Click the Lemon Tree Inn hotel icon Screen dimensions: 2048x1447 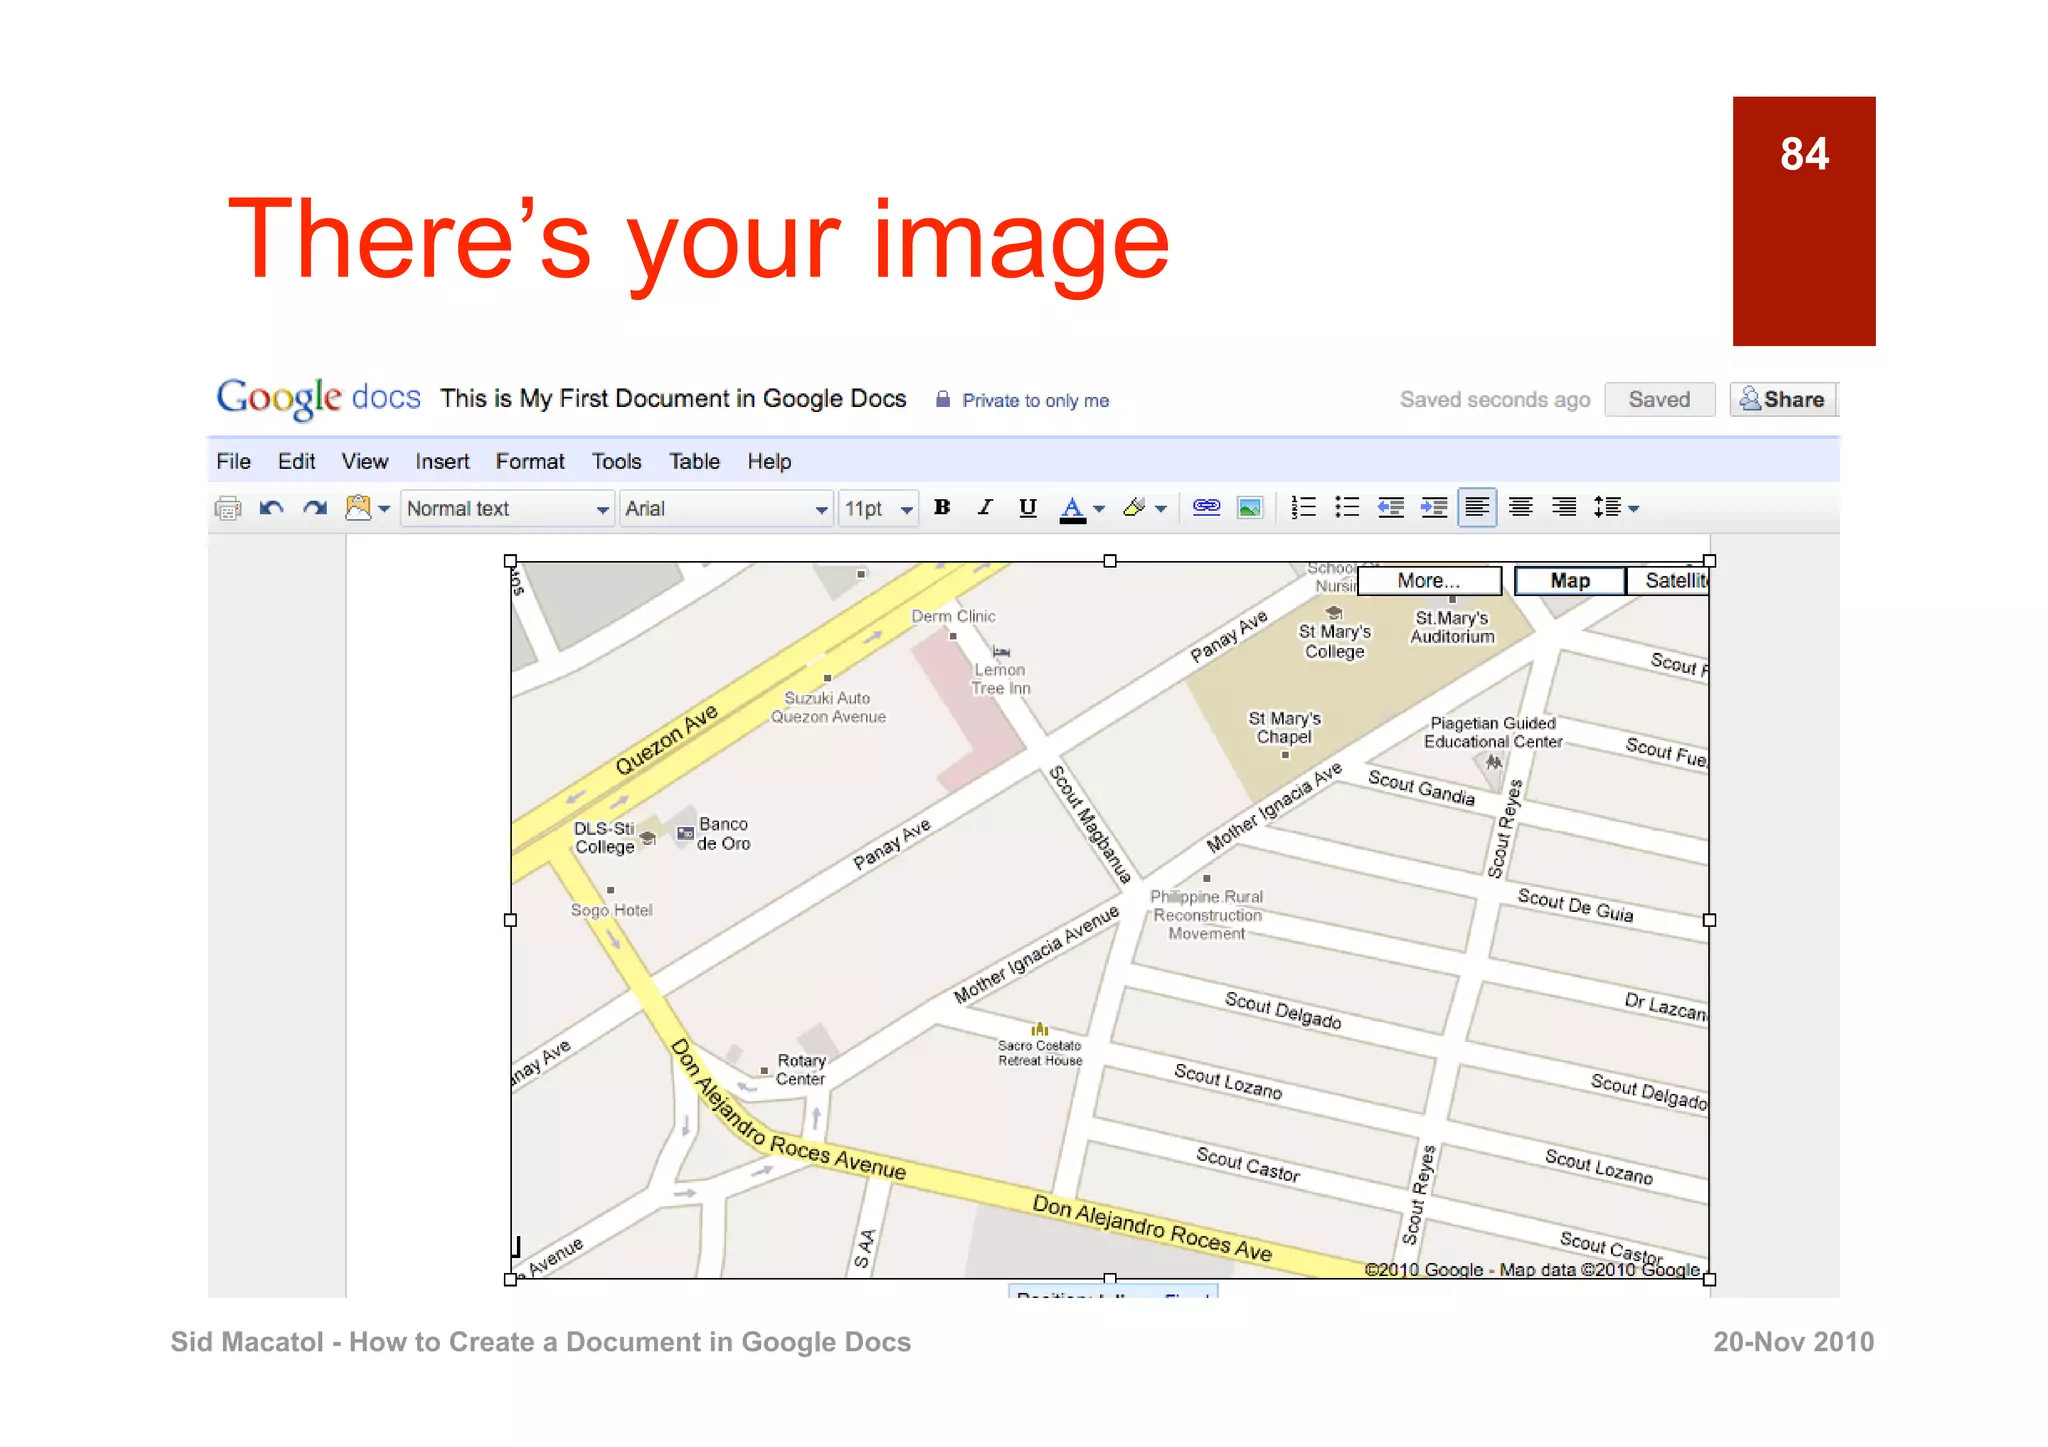coord(1001,652)
